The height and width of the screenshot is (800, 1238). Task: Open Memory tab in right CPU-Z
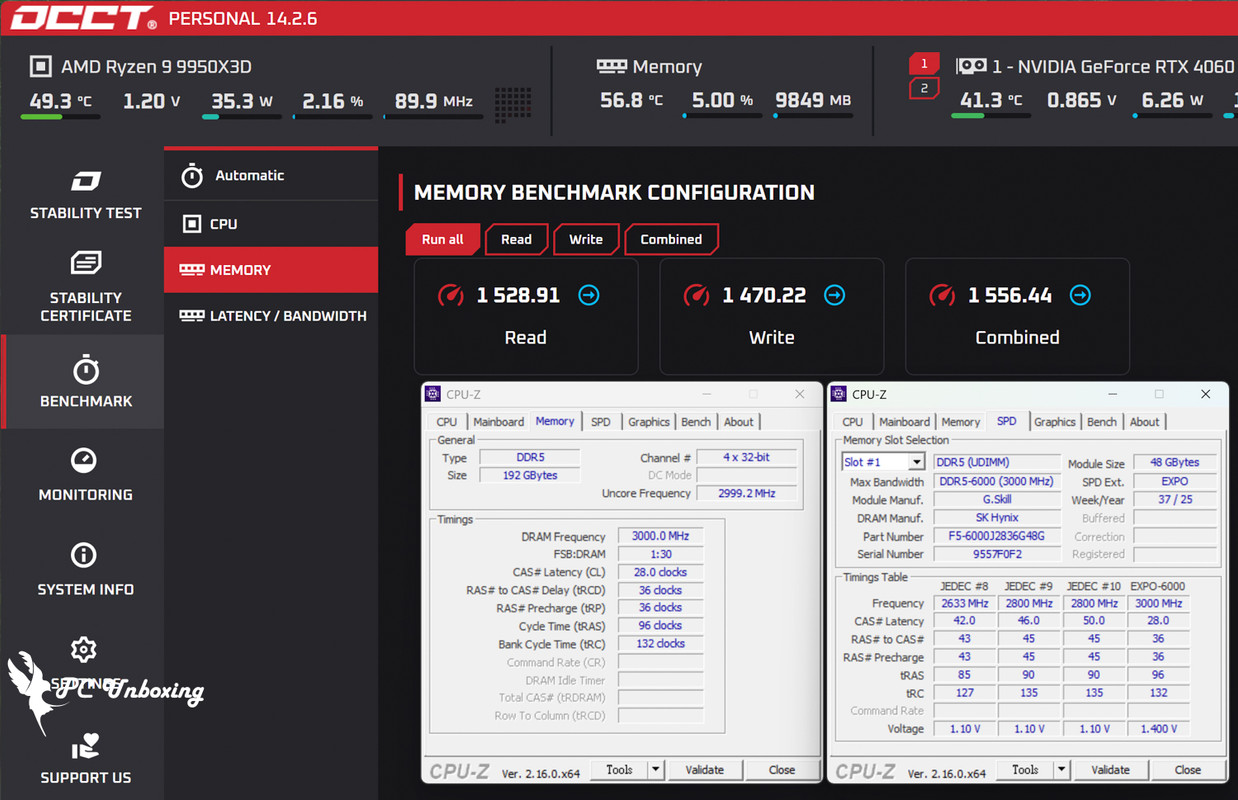tap(960, 422)
